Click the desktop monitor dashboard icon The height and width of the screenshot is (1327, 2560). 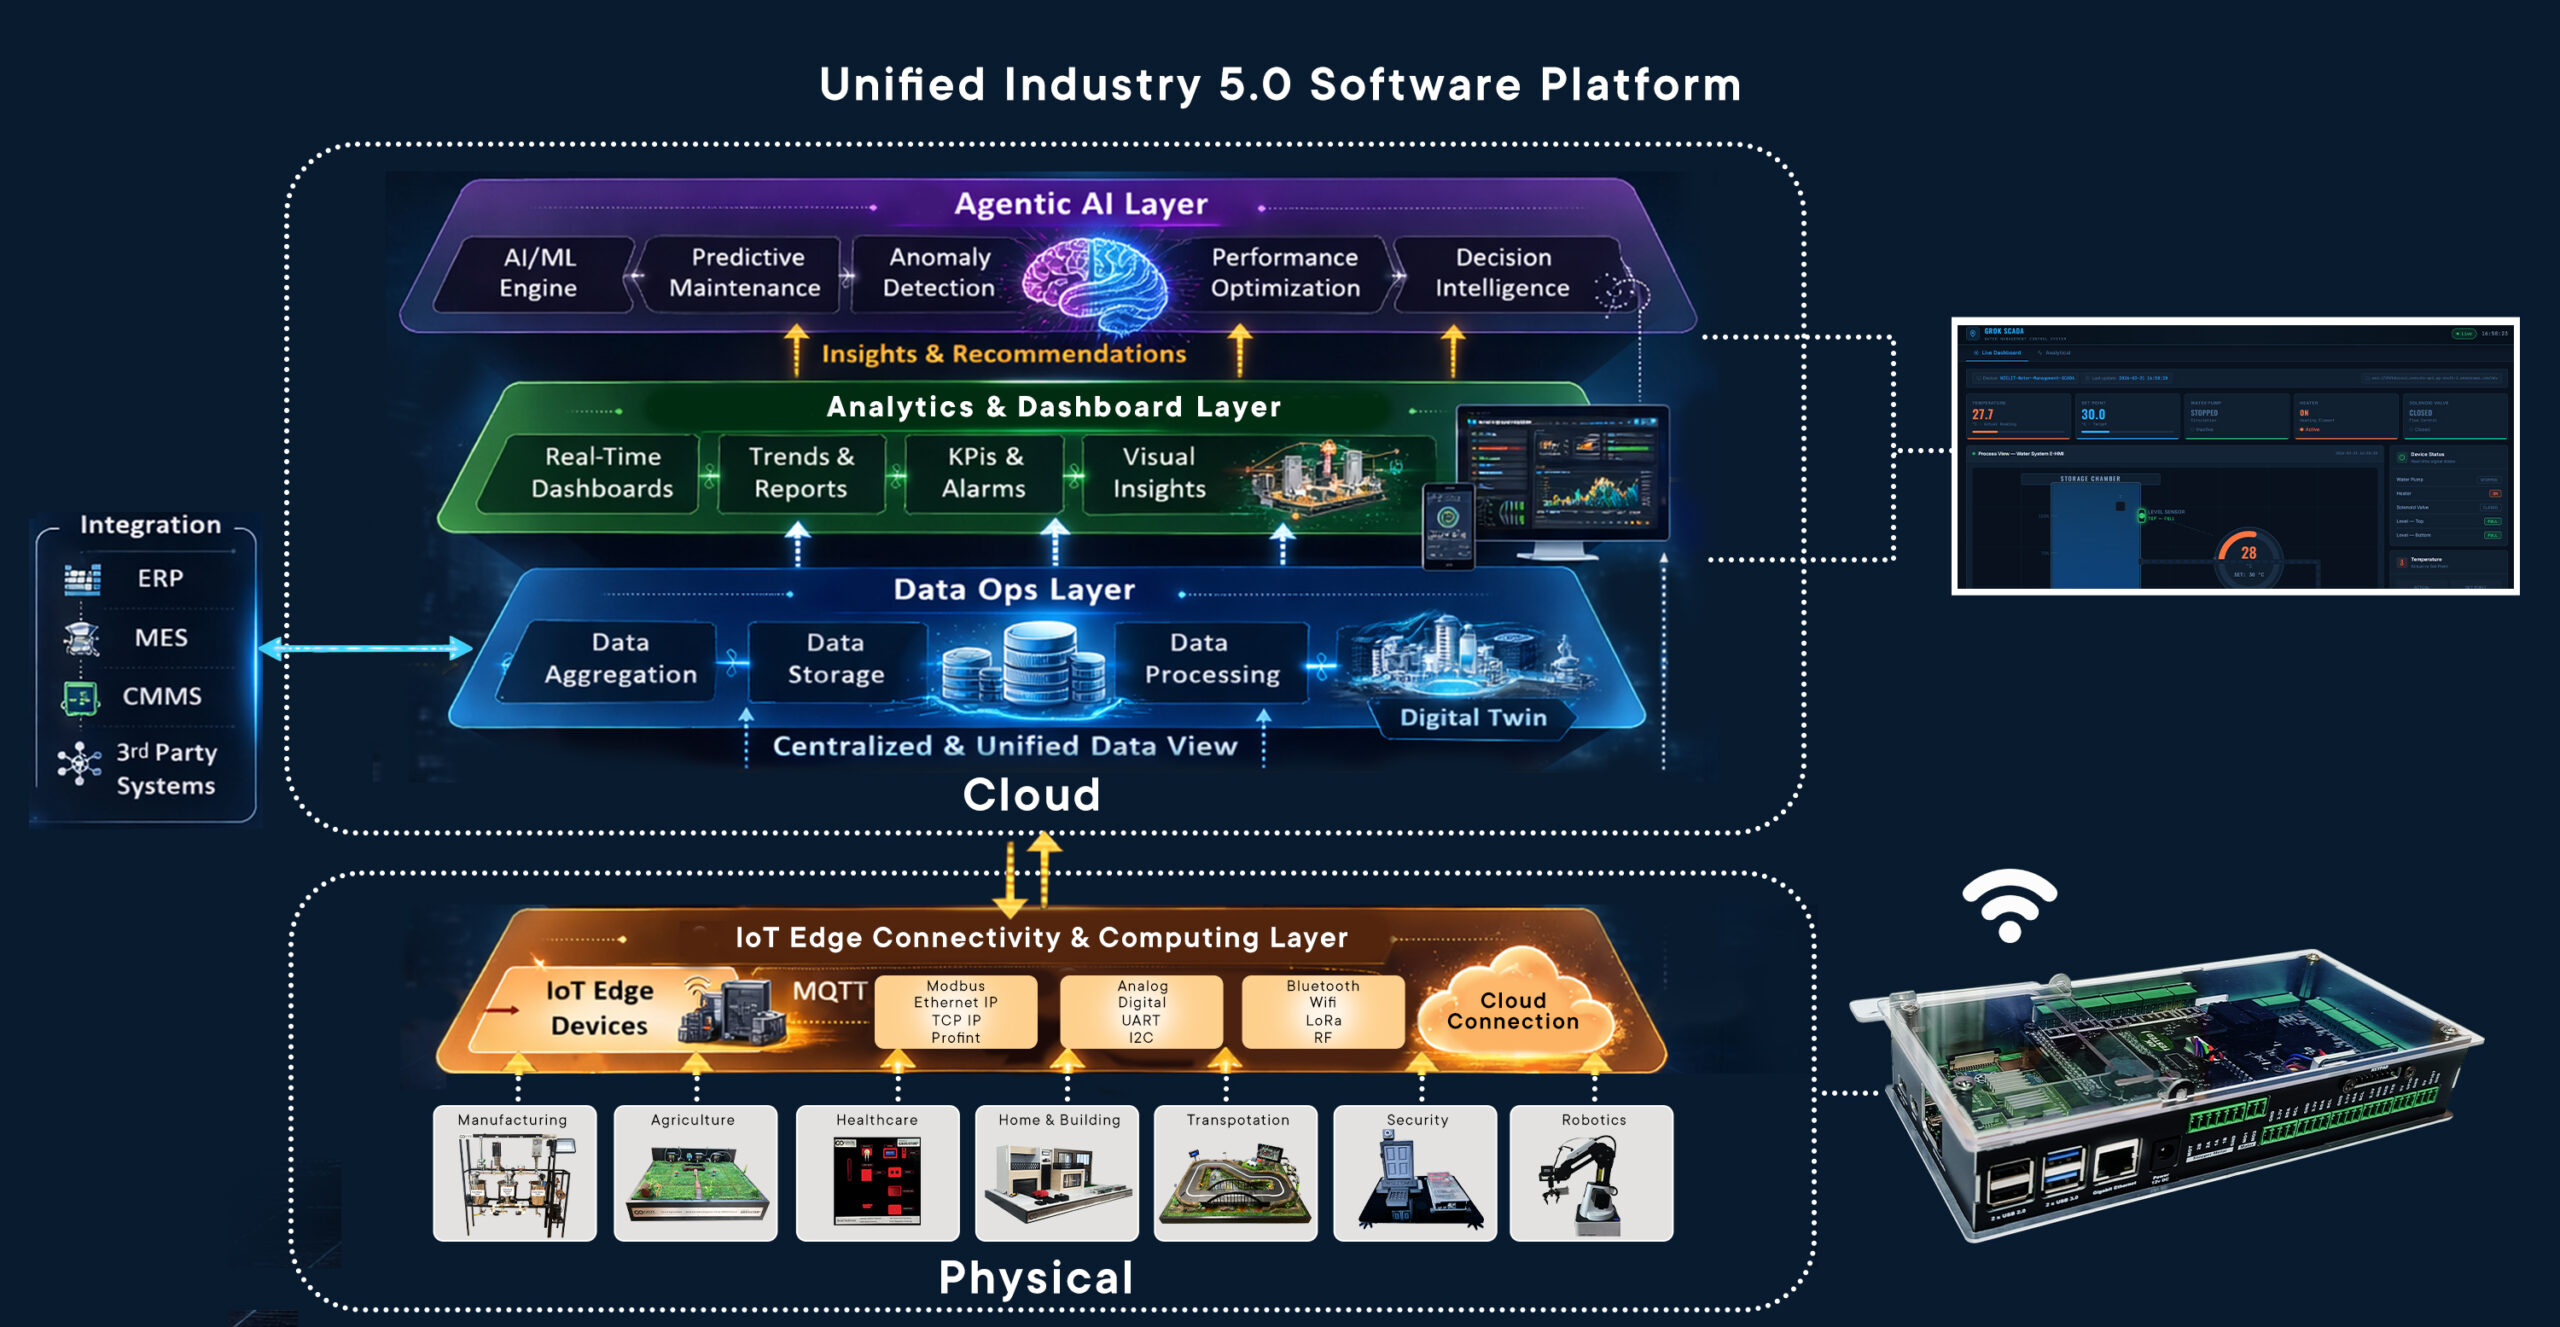coord(1563,482)
